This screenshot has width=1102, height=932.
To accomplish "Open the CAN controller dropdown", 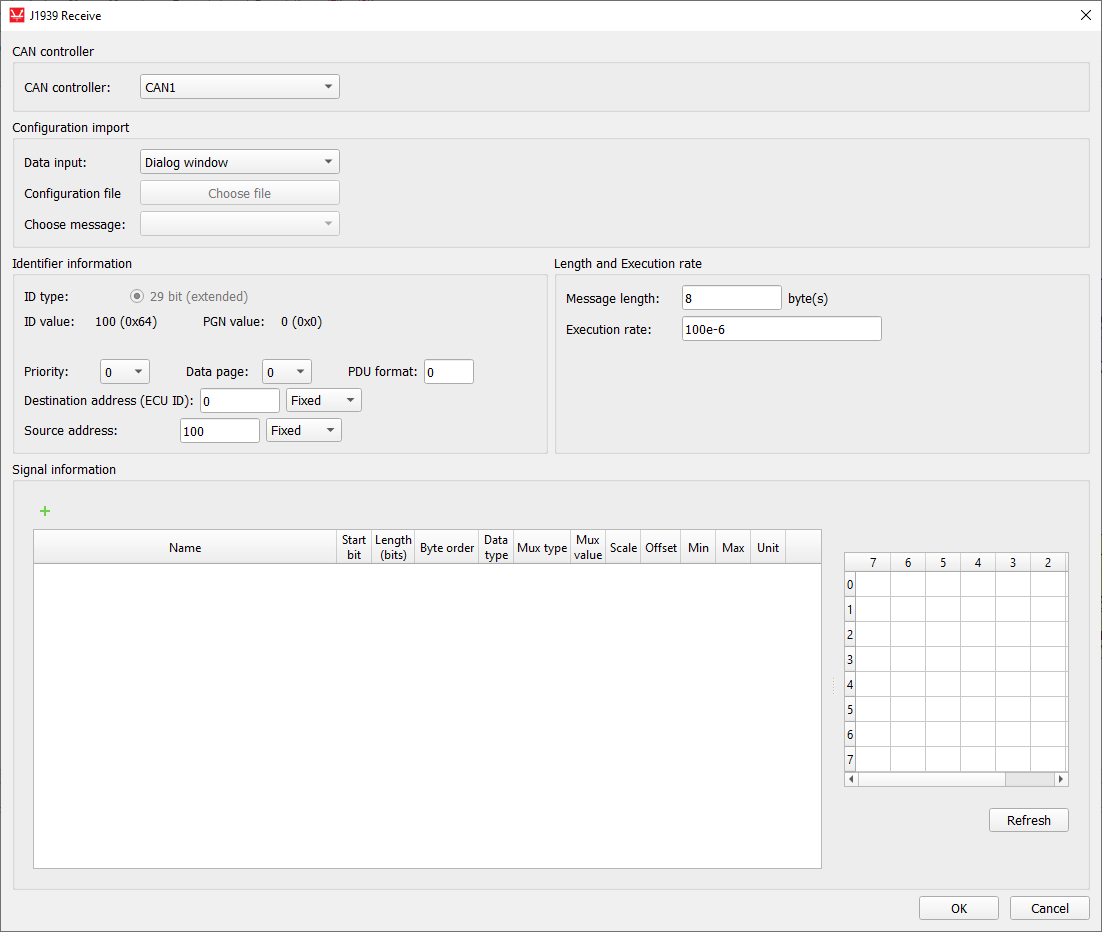I will click(239, 87).
